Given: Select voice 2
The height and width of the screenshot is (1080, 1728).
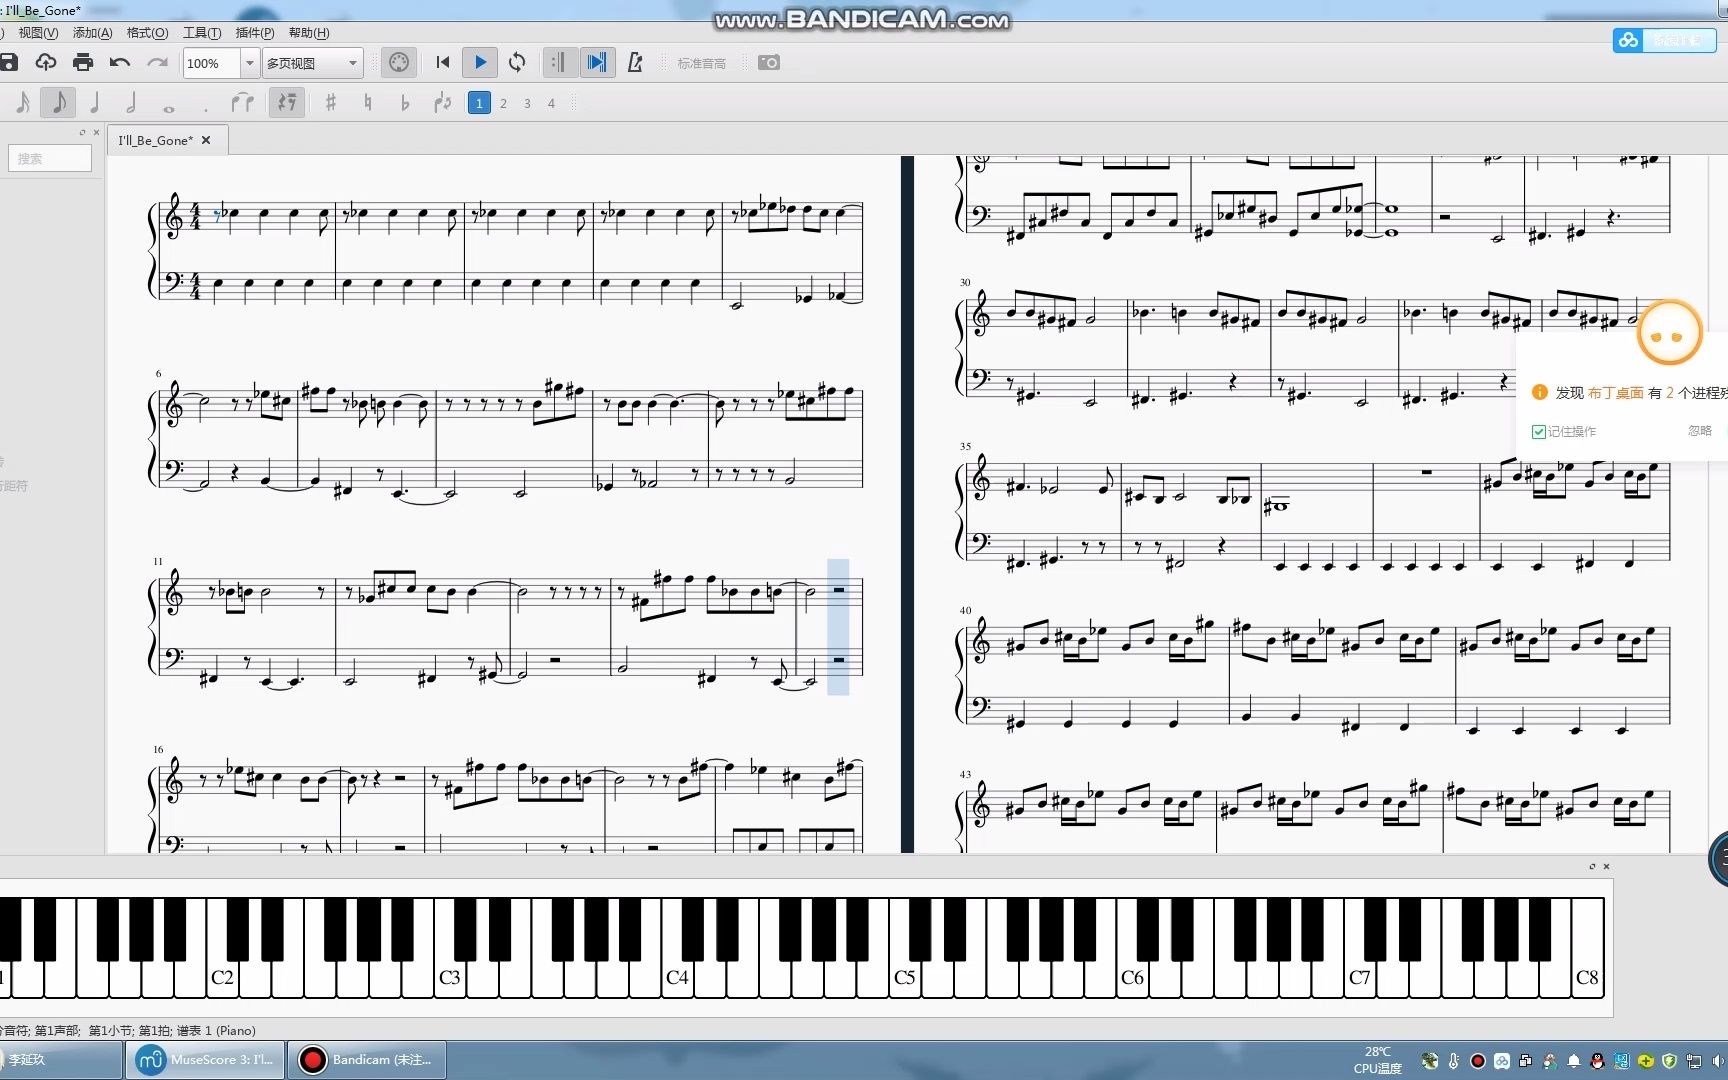Looking at the screenshot, I should pyautogui.click(x=503, y=103).
